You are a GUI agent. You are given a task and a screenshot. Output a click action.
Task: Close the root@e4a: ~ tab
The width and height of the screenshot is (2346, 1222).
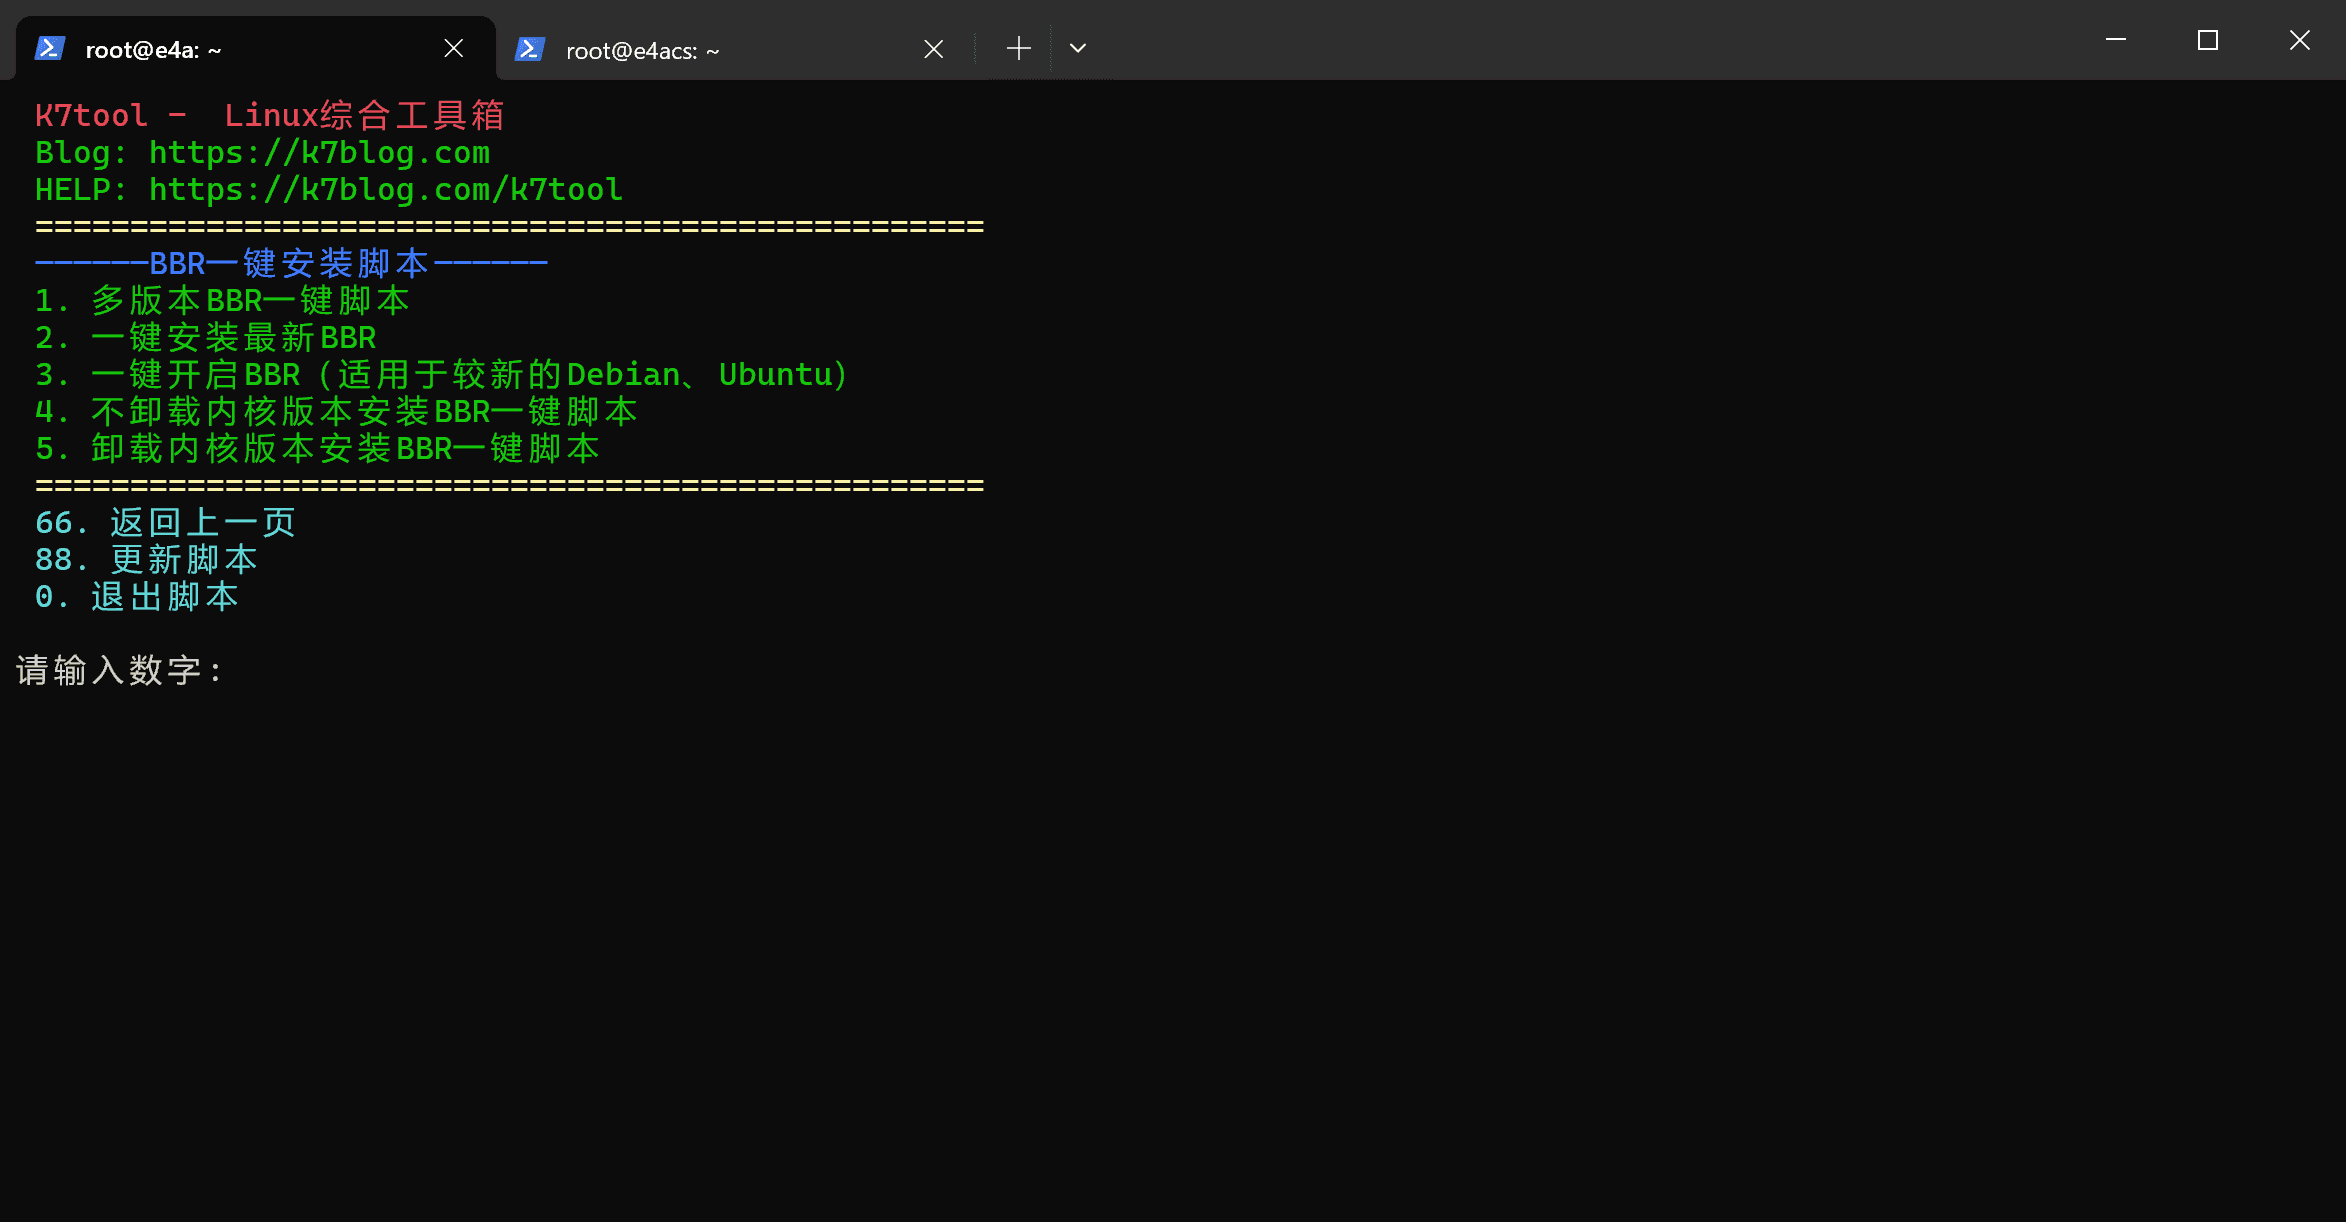click(x=453, y=48)
